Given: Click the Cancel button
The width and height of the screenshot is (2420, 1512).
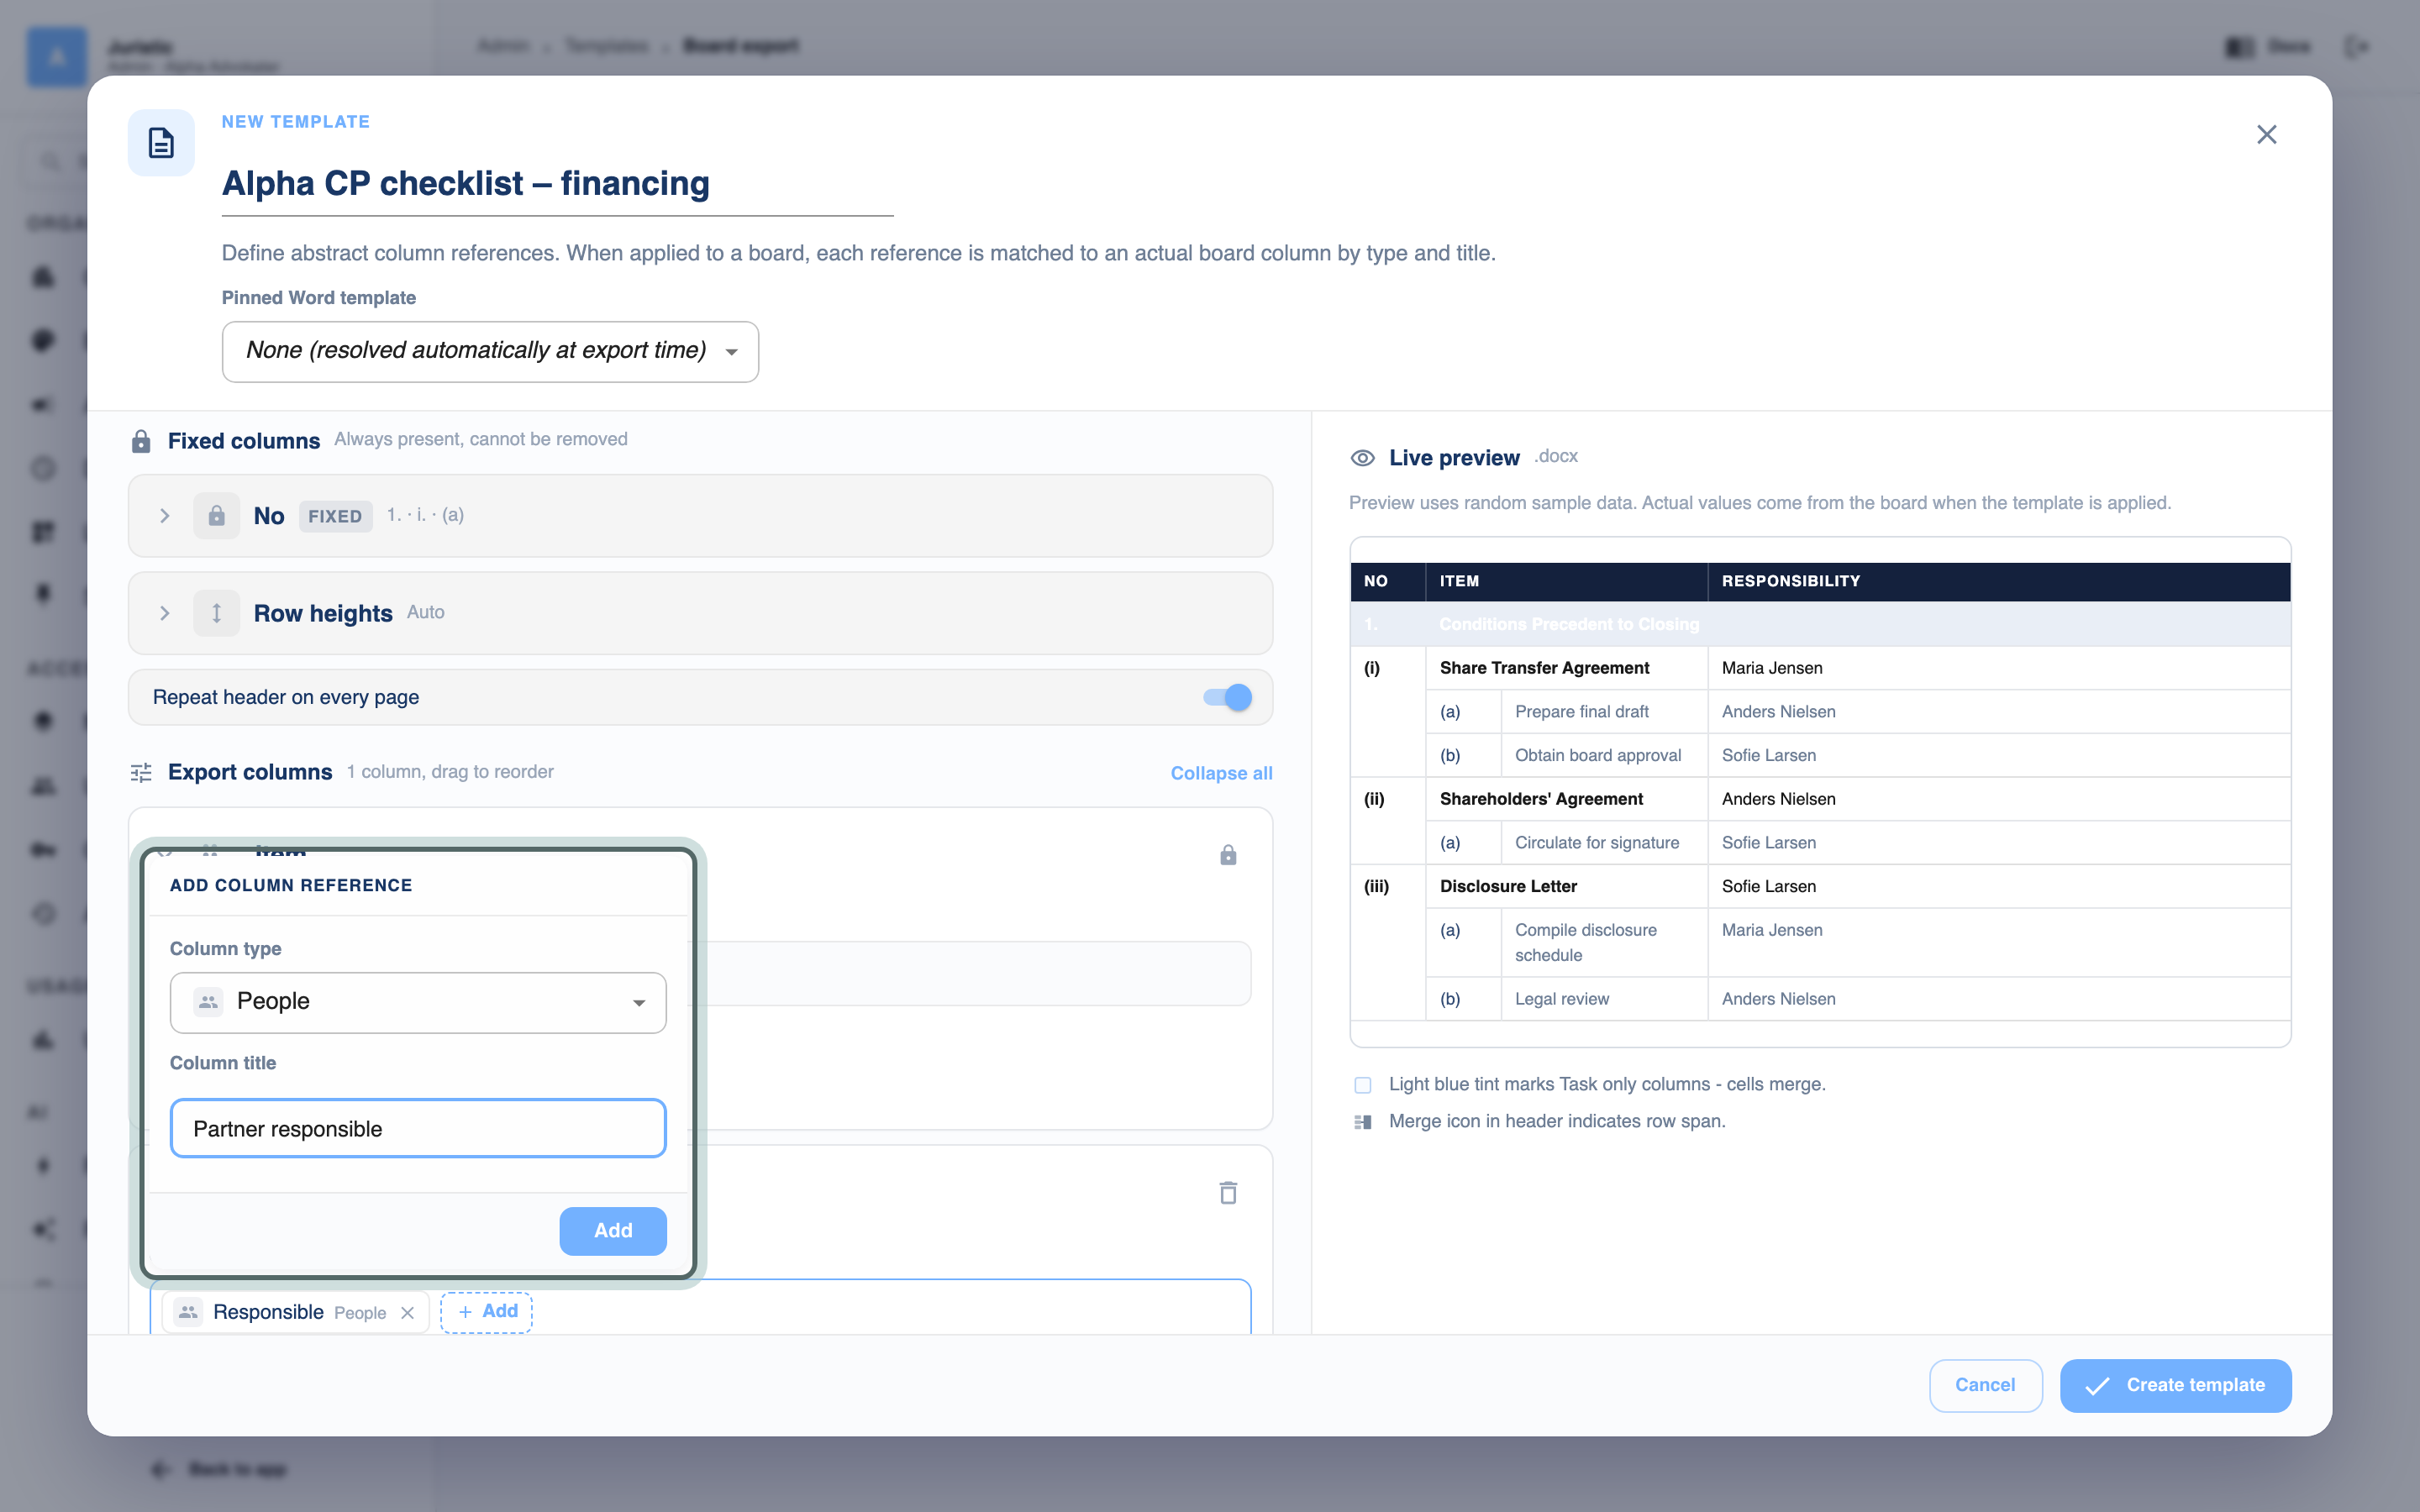Looking at the screenshot, I should [x=1985, y=1385].
